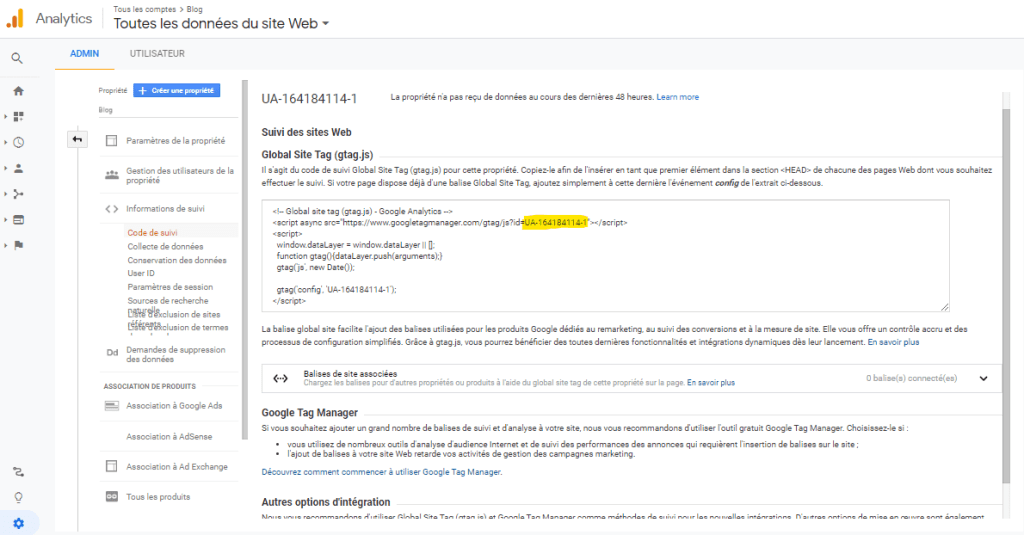
Task: Open Gestion des utilisateurs de la propriété
Action: (x=180, y=175)
